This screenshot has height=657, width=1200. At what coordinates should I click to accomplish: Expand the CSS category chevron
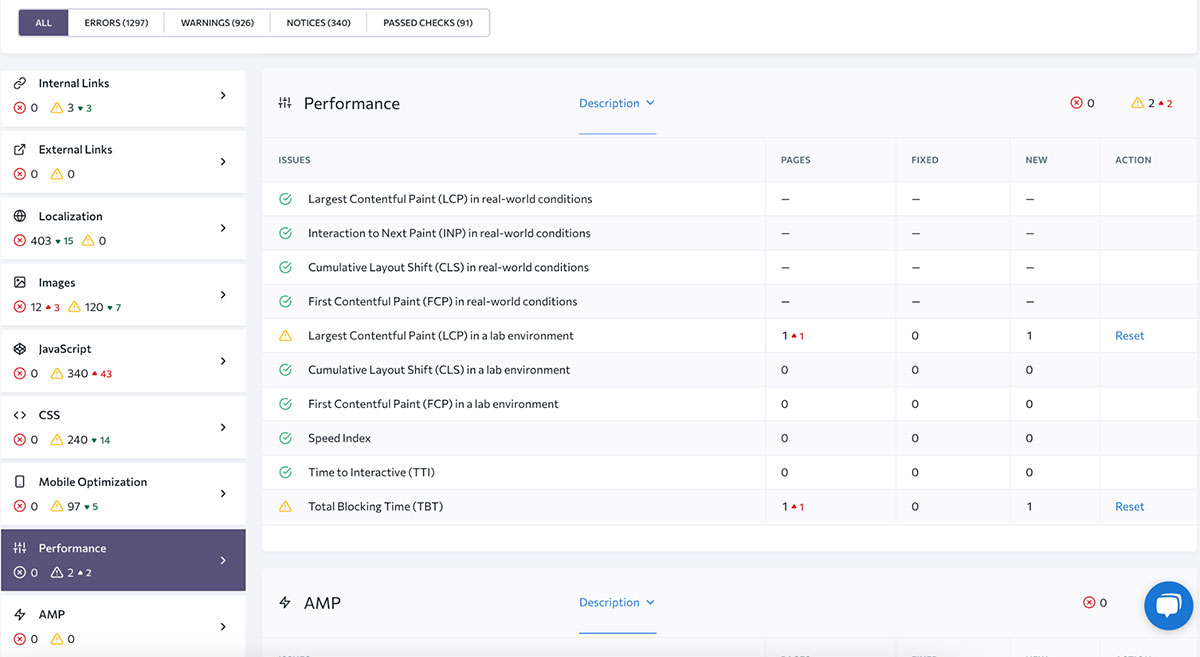223,427
